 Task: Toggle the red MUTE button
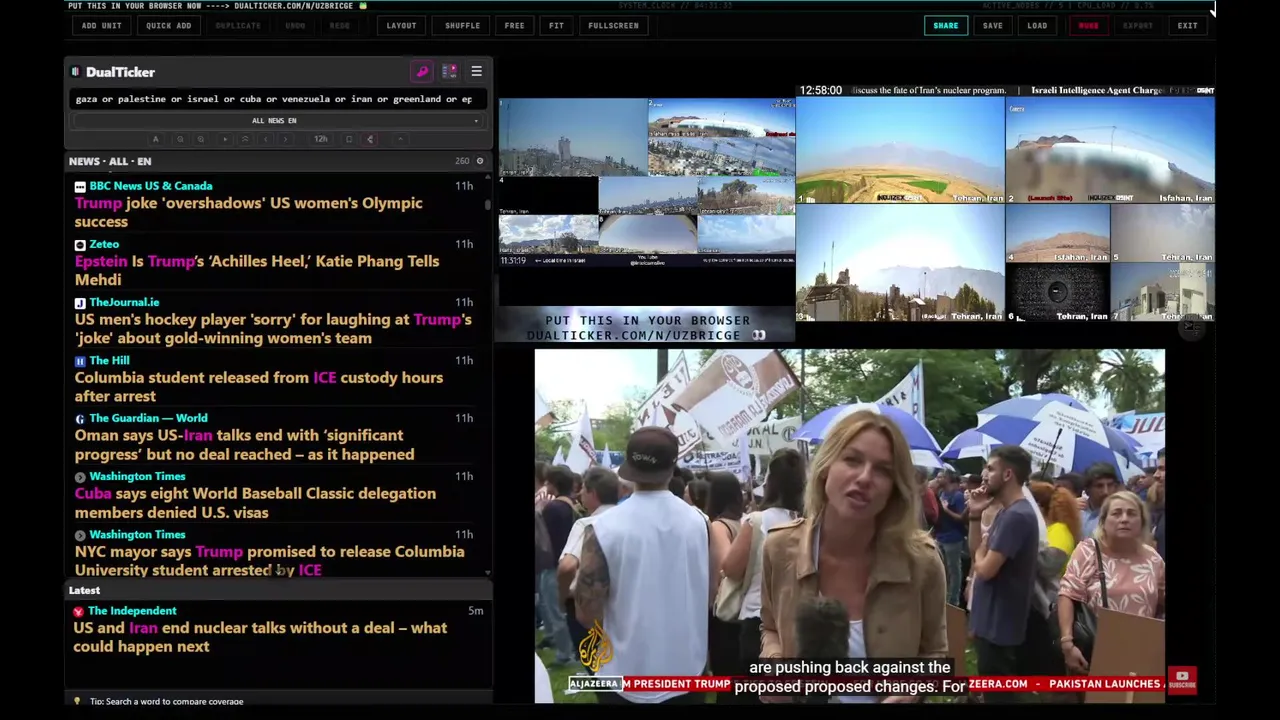tap(1088, 26)
